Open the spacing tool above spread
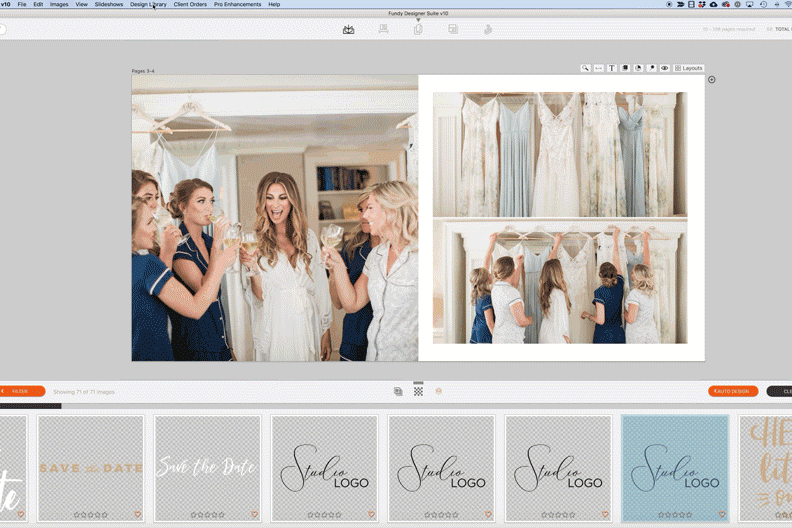 tap(599, 68)
